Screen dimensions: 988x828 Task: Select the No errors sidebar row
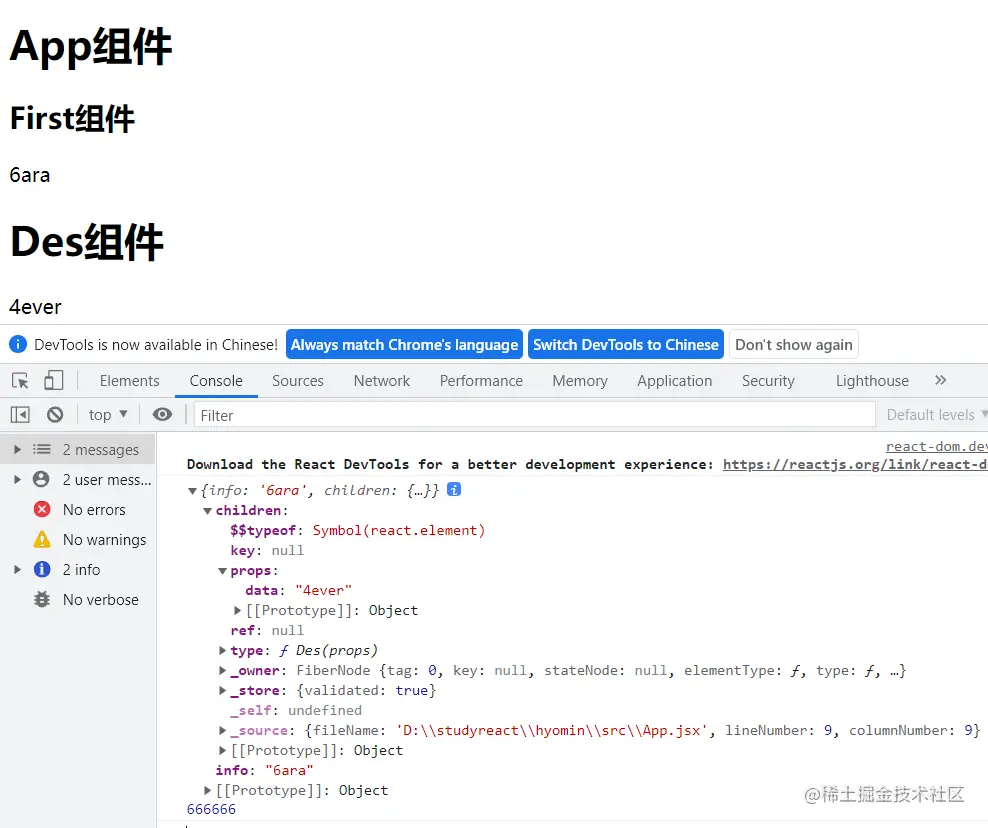coord(78,509)
